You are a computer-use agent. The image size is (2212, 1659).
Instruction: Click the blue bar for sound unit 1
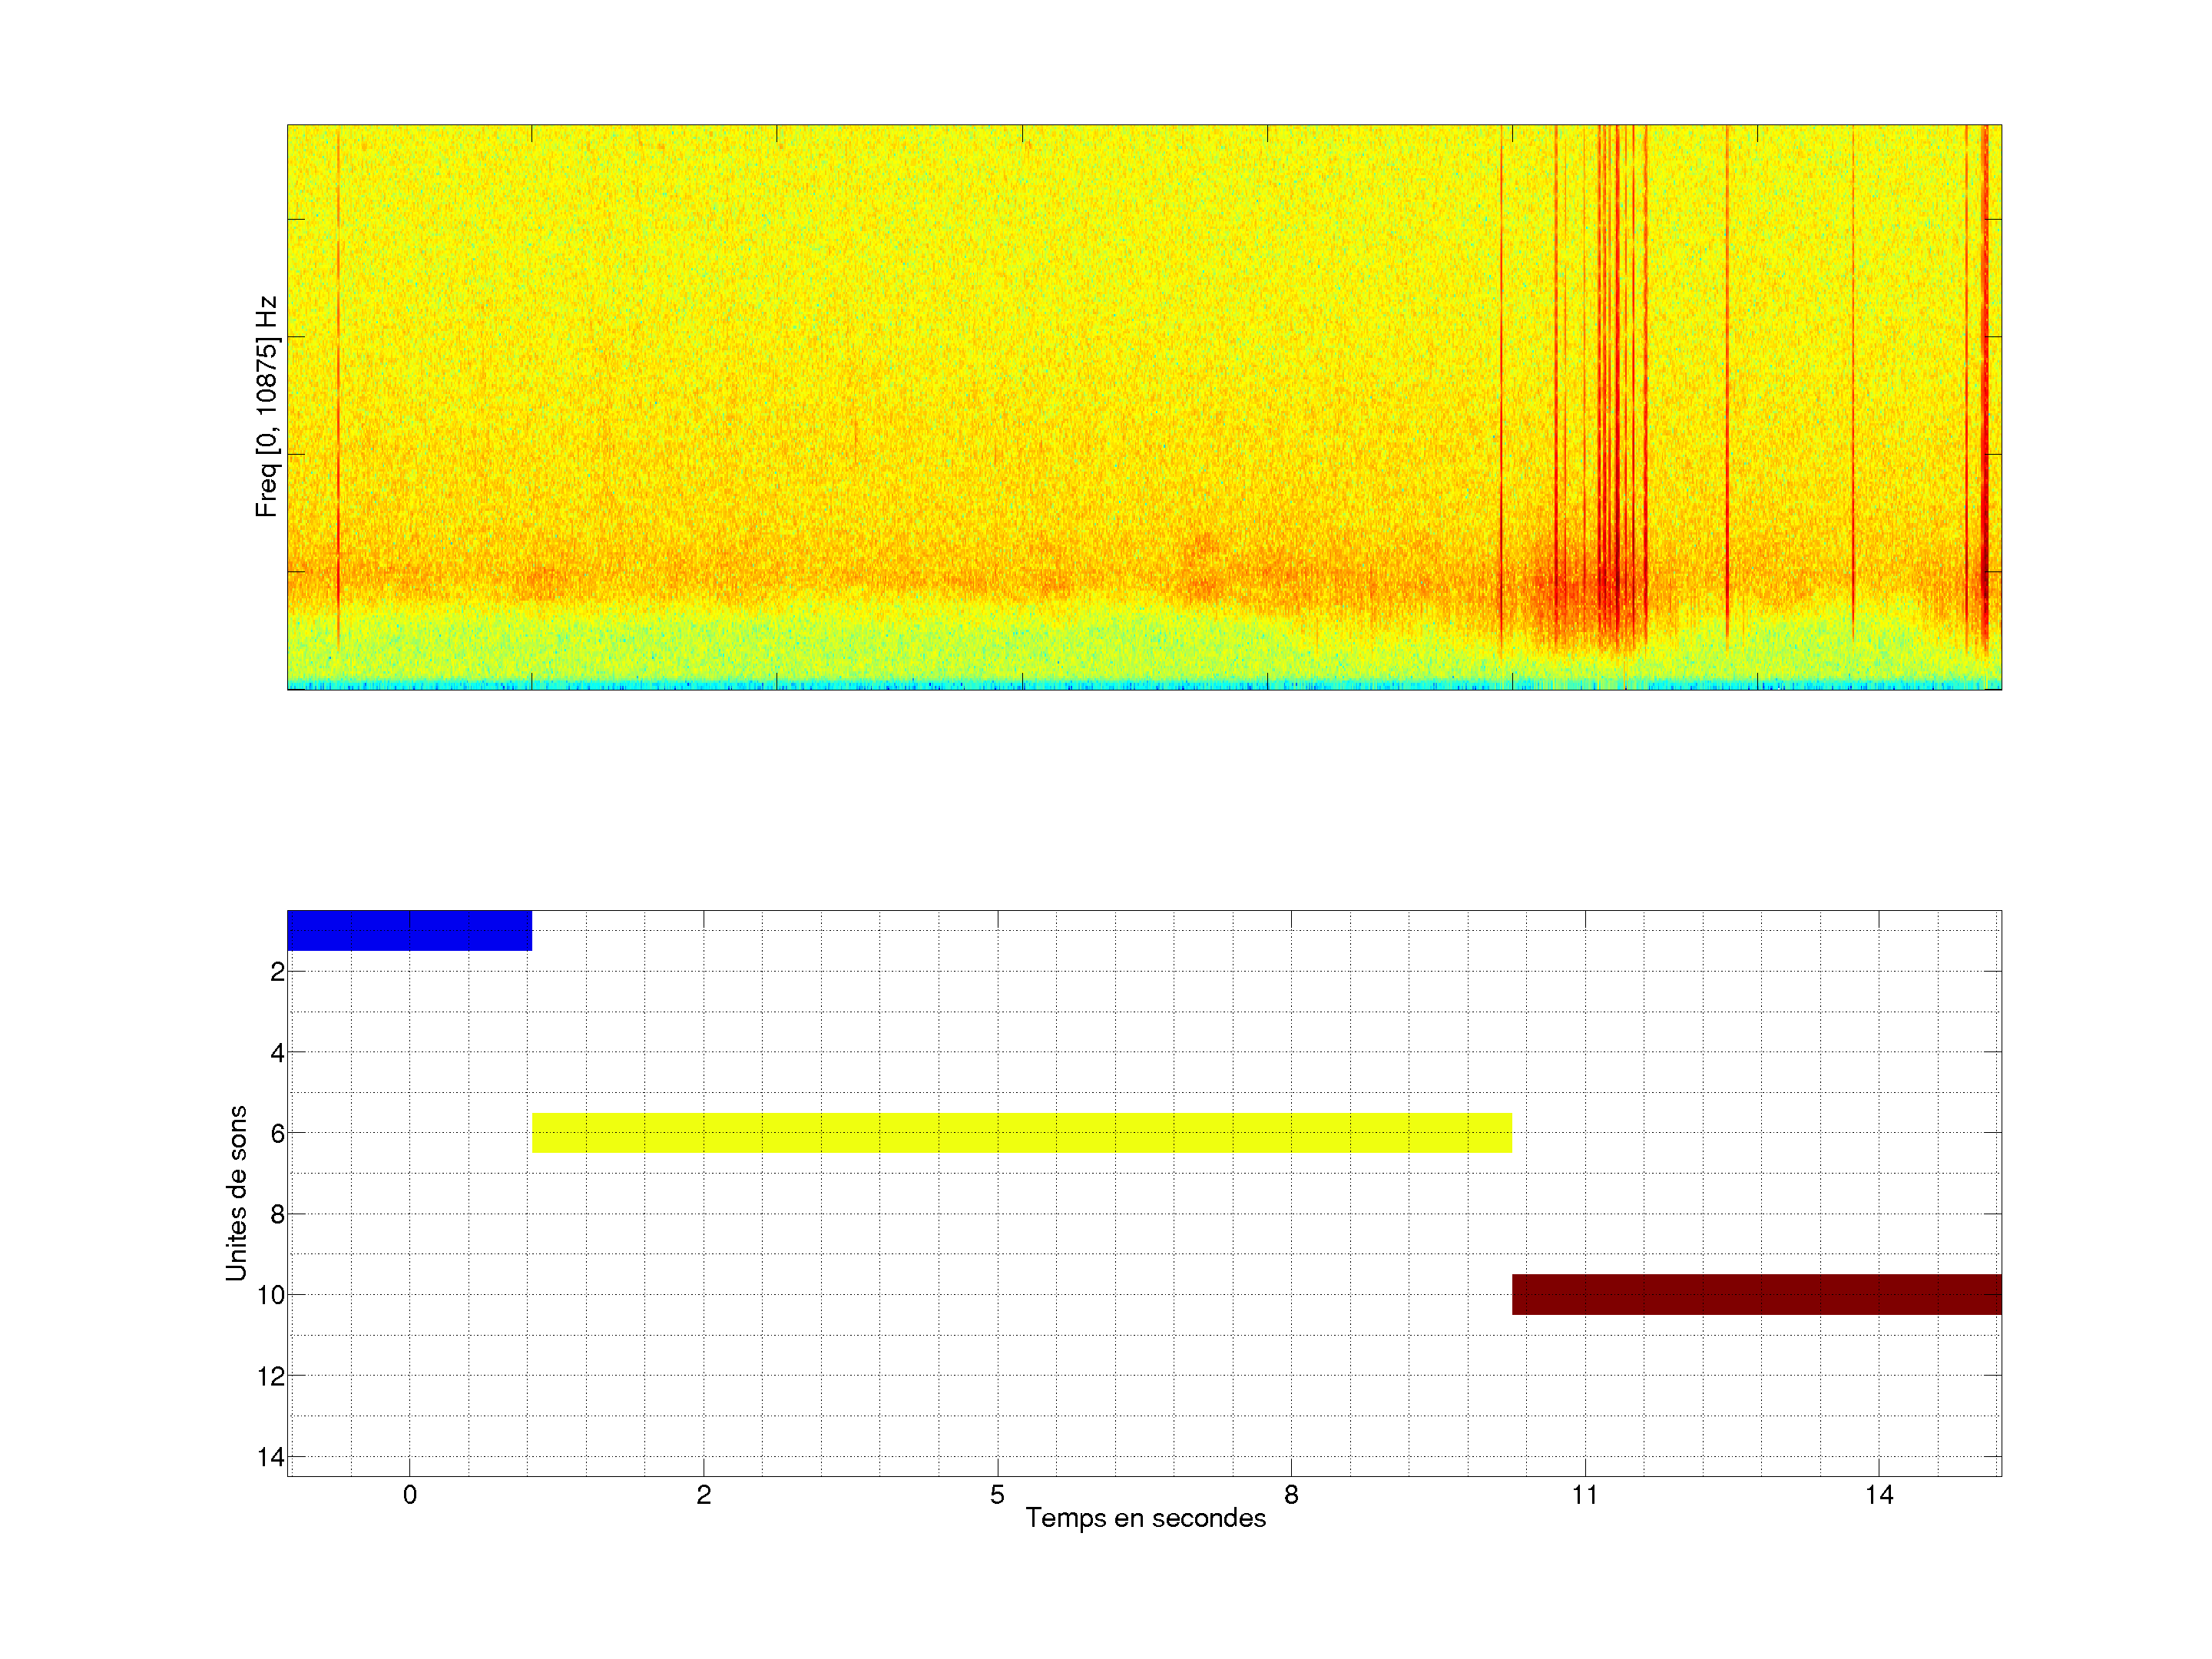(409, 930)
